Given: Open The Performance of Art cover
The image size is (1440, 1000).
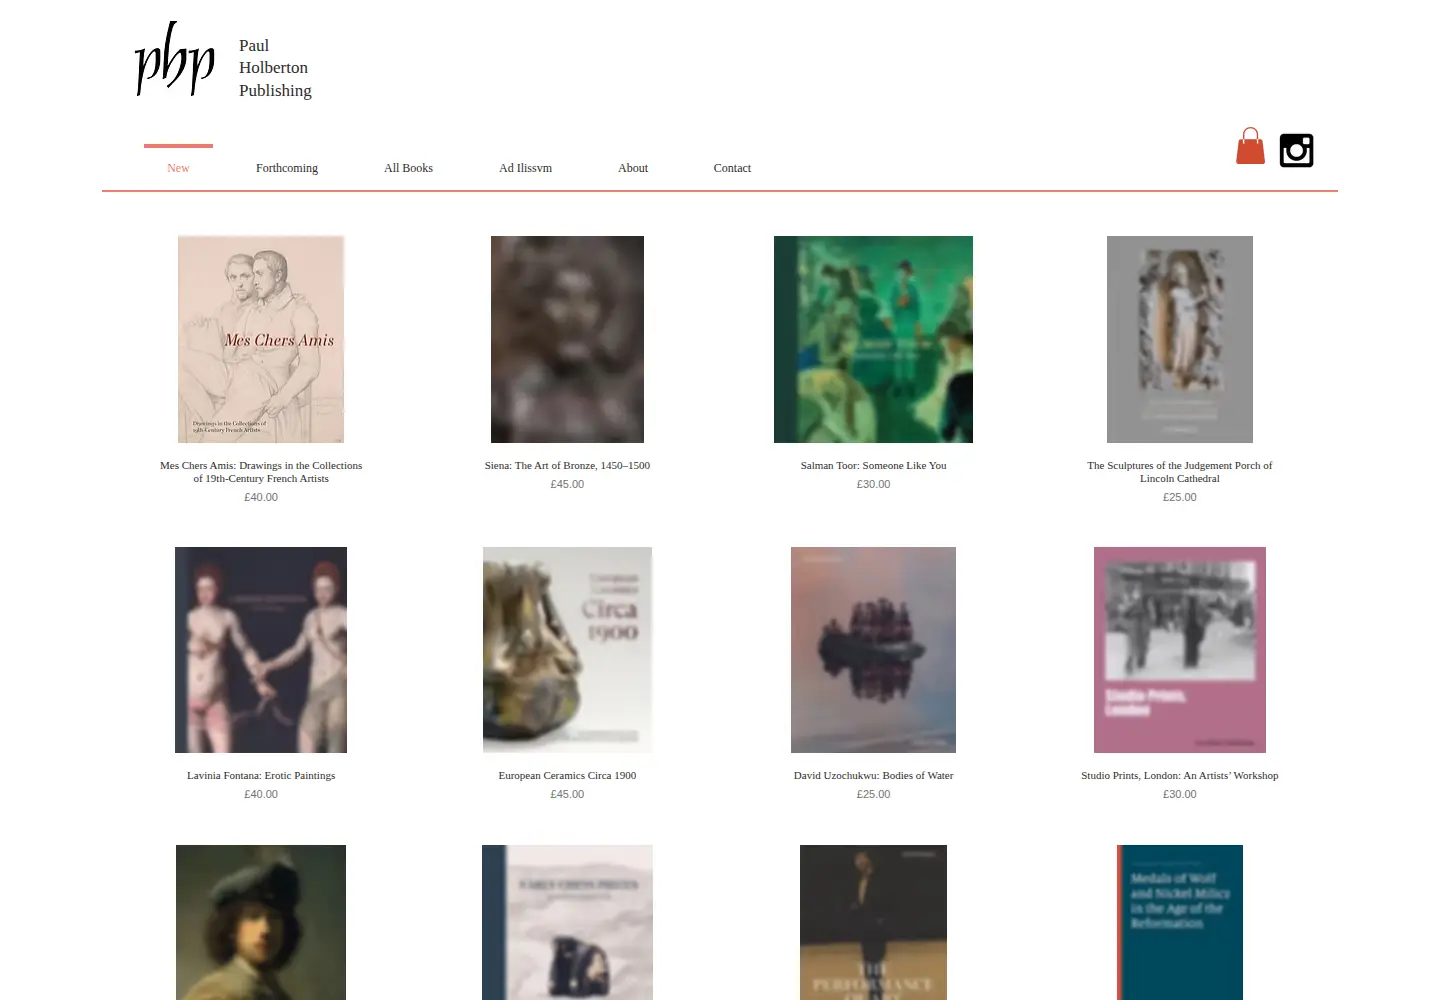Looking at the screenshot, I should tap(873, 922).
